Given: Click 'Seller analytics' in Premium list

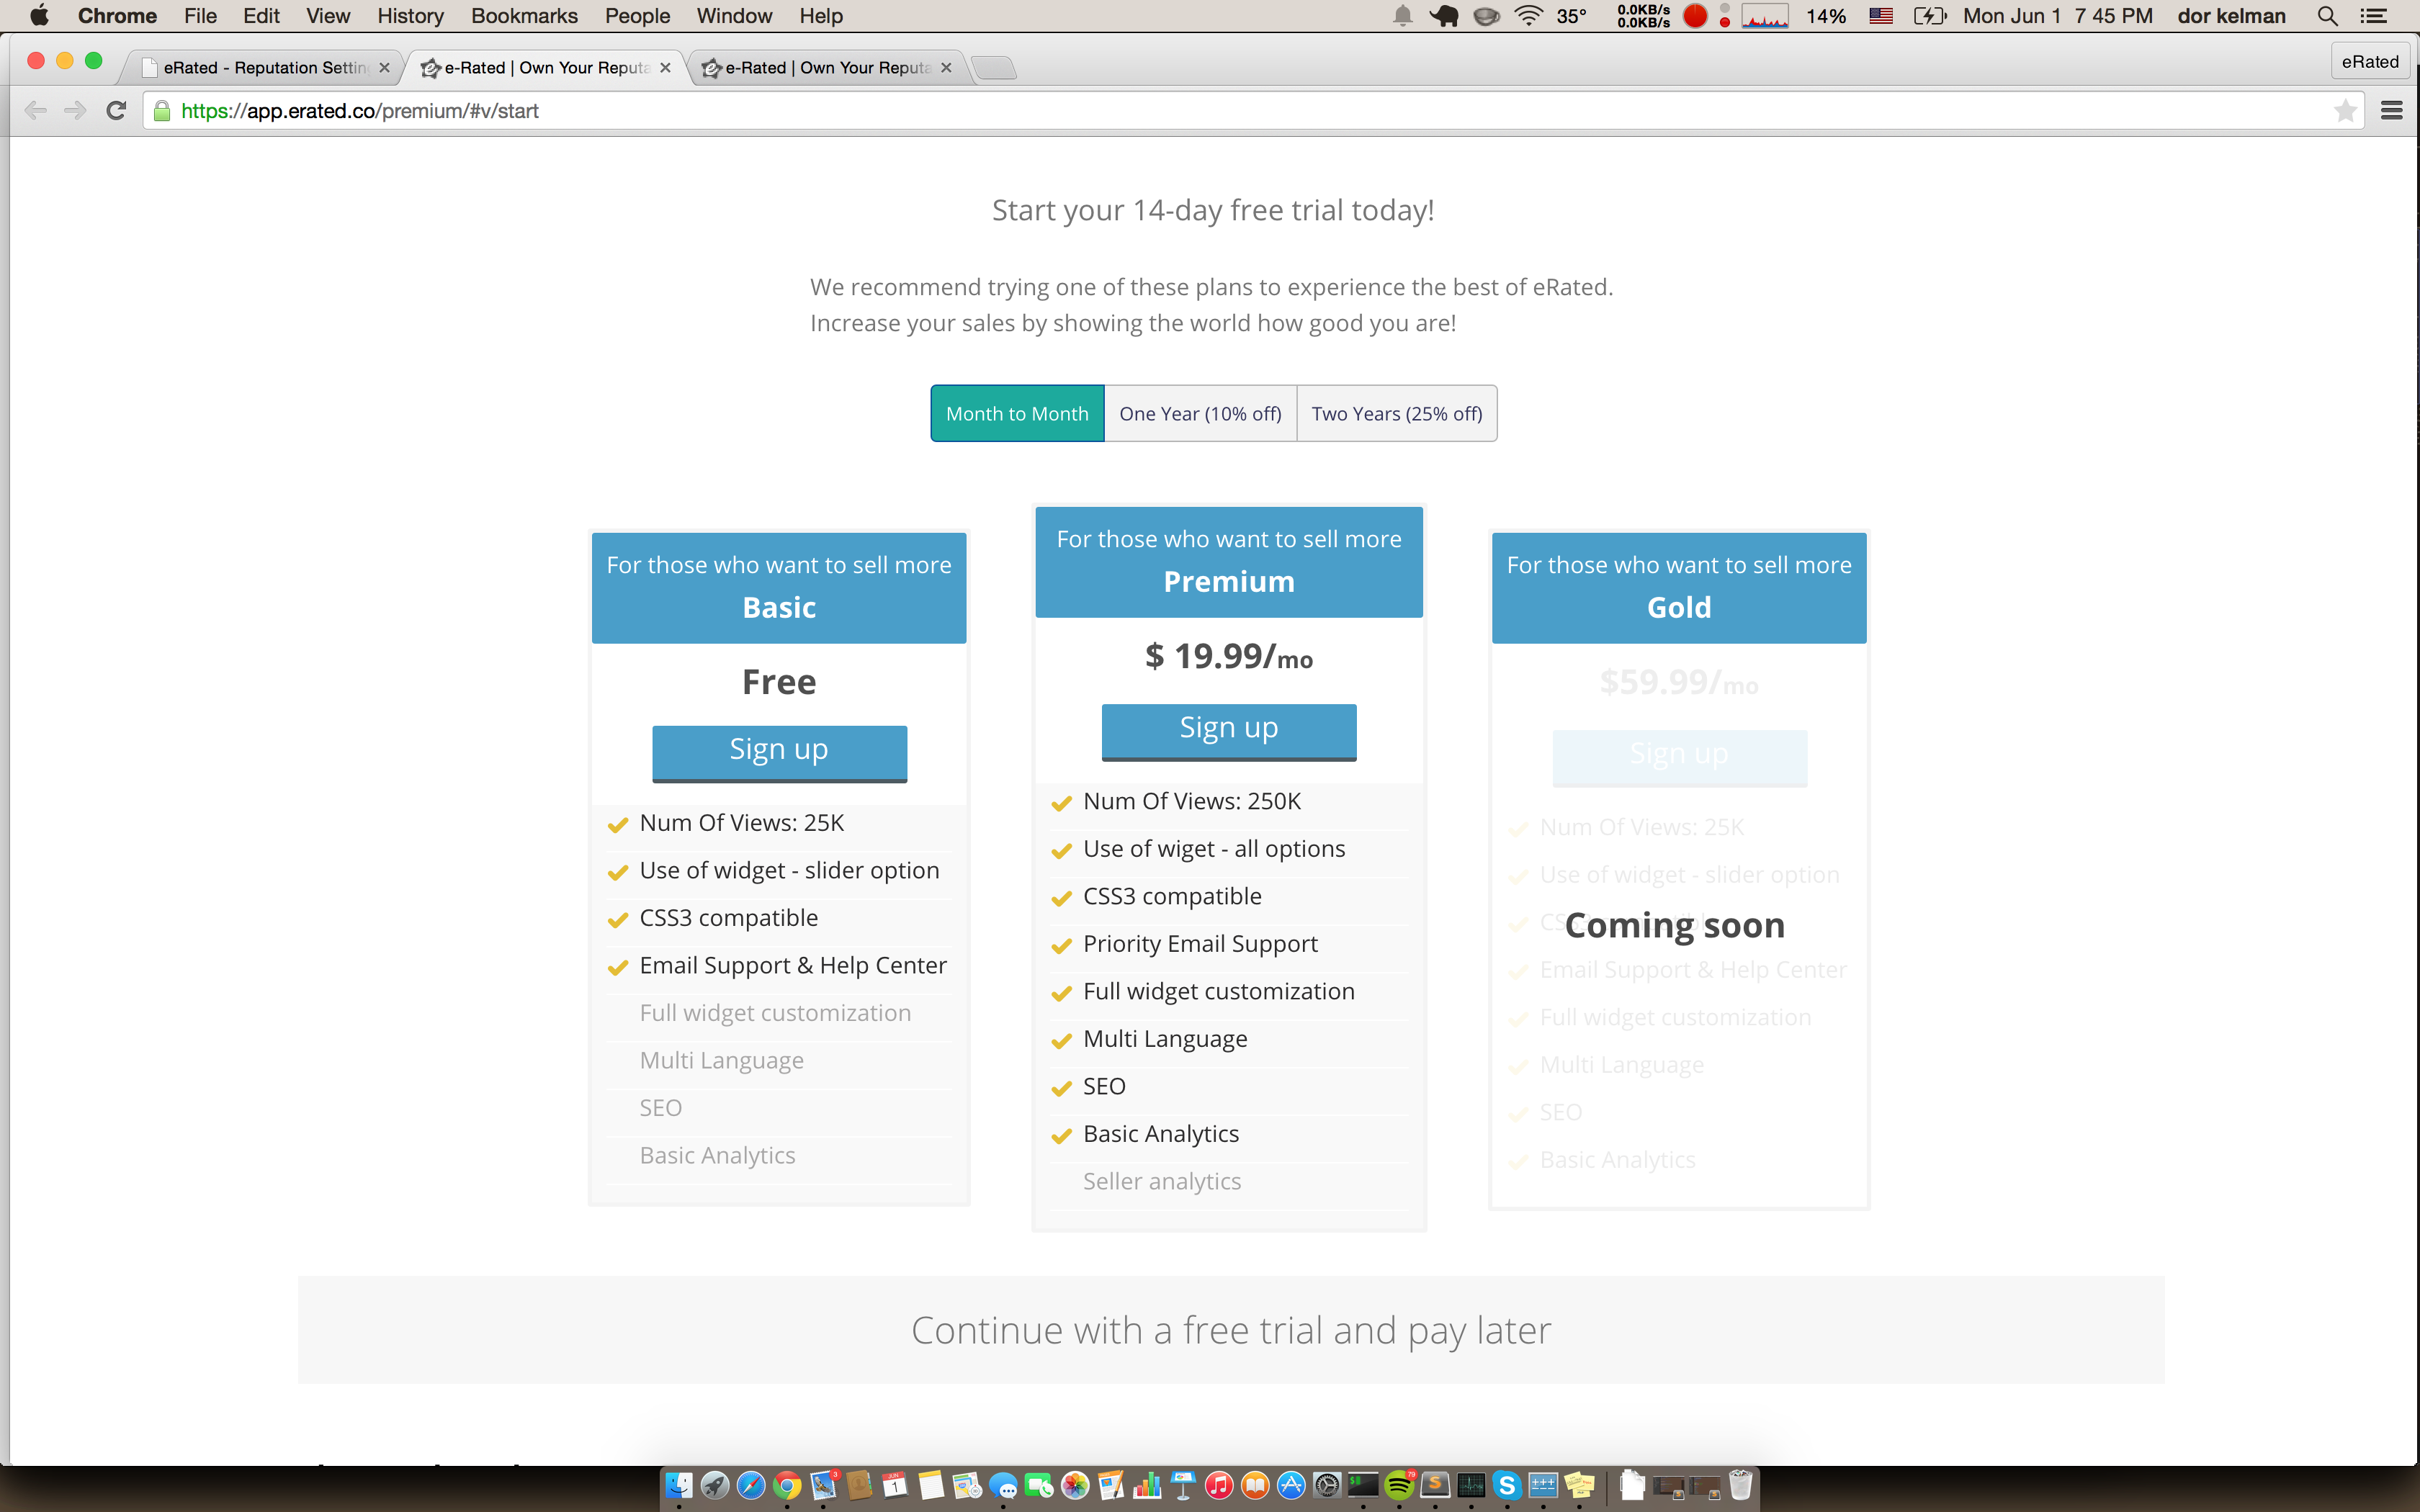Looking at the screenshot, I should coord(1162,1181).
